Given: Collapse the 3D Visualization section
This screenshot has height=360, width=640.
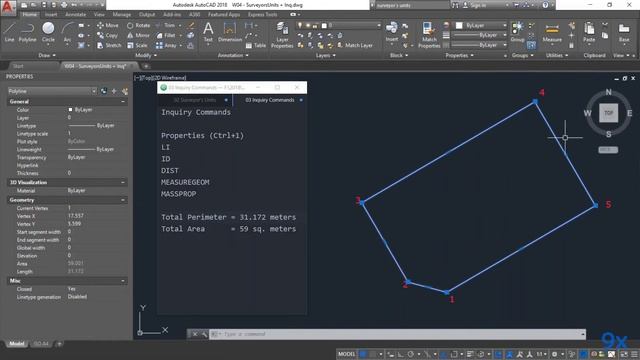Looking at the screenshot, I should (123, 182).
